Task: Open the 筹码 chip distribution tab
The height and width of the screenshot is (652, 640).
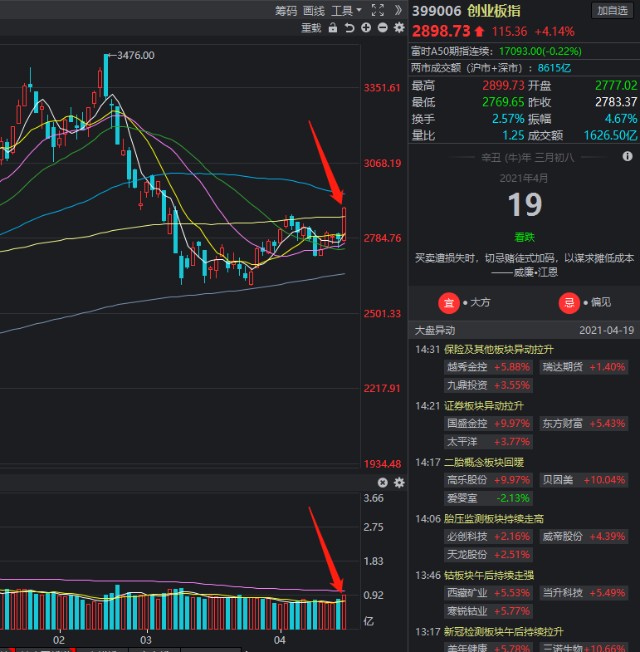Action: pyautogui.click(x=286, y=11)
